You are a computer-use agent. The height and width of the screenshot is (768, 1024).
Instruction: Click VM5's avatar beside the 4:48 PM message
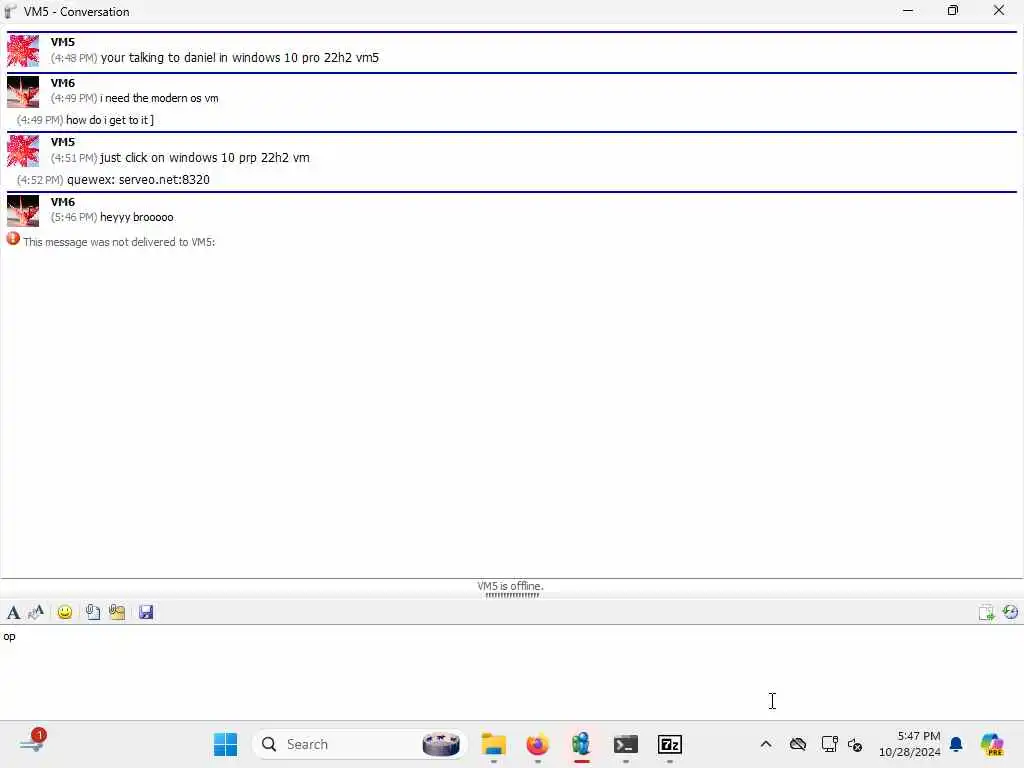23,51
